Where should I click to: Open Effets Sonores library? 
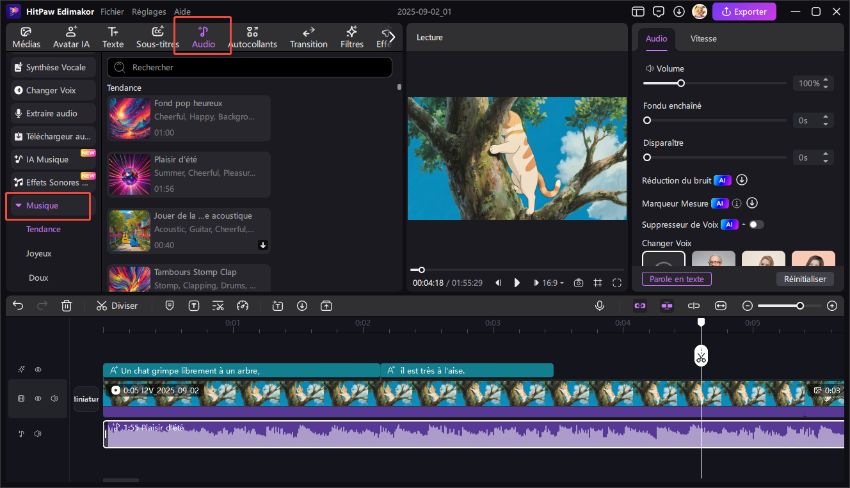pos(52,182)
